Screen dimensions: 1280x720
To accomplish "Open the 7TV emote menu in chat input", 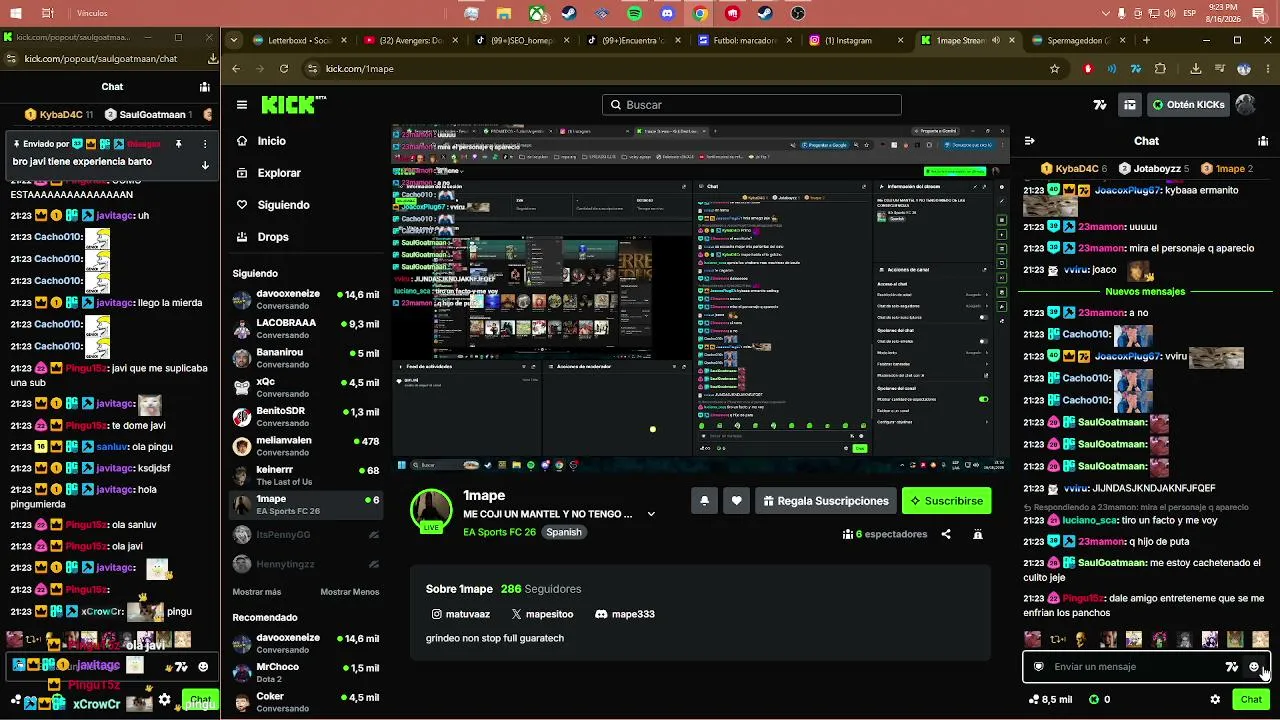I will click(1232, 667).
